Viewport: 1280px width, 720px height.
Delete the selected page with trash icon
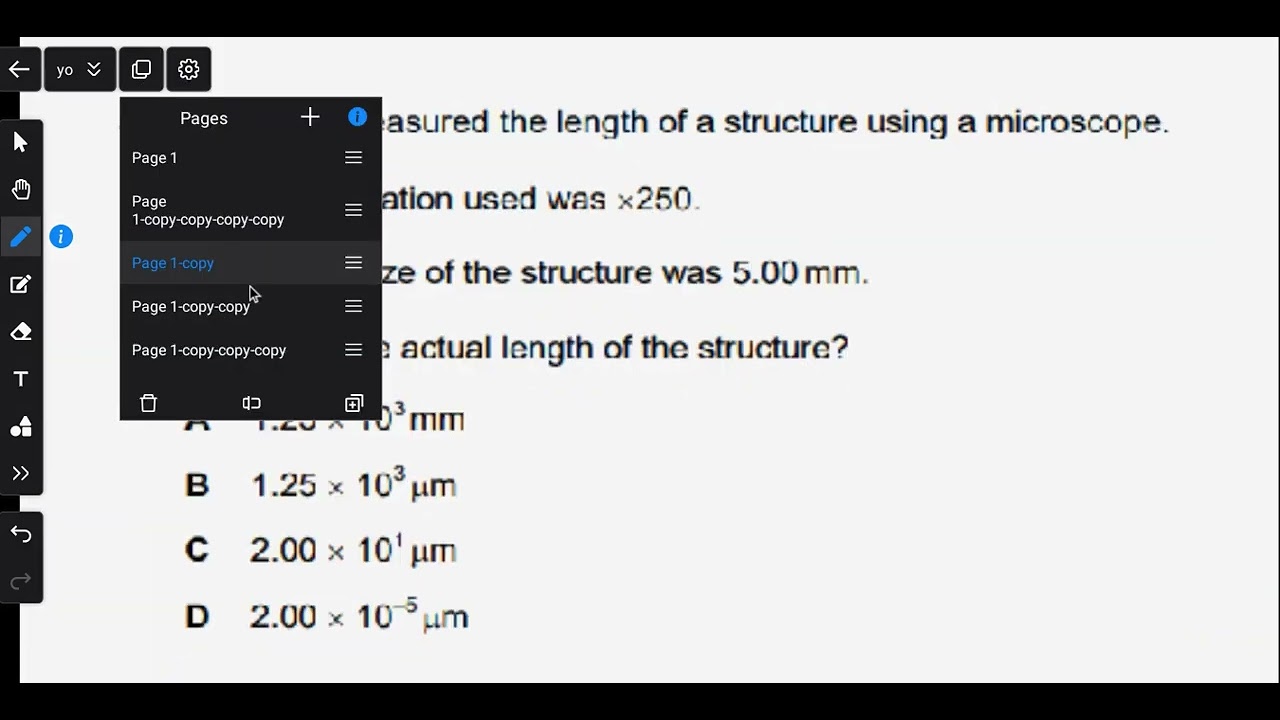[149, 403]
